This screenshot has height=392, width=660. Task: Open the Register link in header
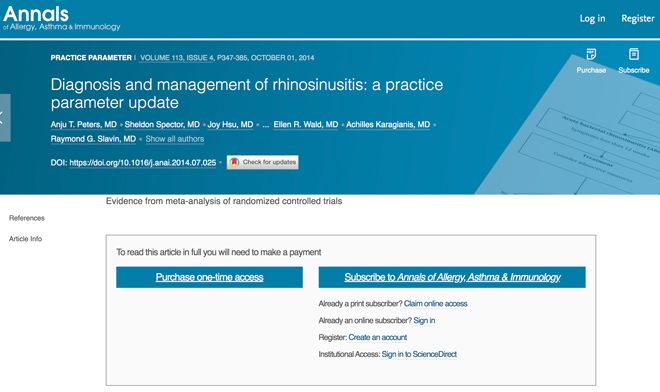click(638, 19)
